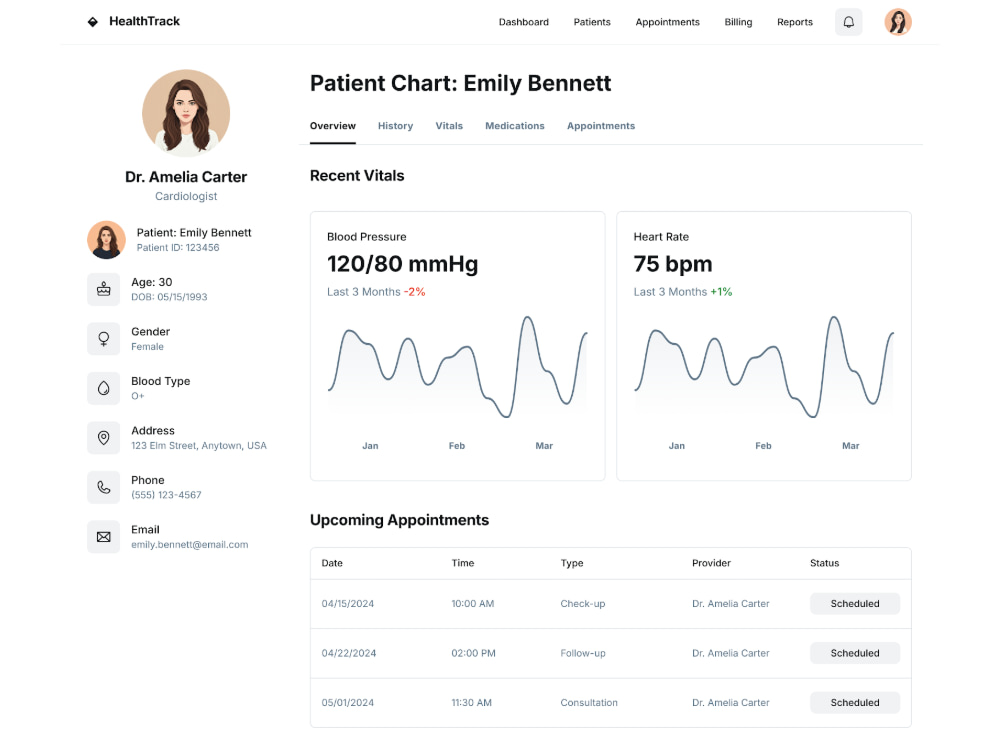Screen dimensions: 1000x750
Task: Click Scheduled status for 04/15/2024 appointment
Action: [855, 603]
